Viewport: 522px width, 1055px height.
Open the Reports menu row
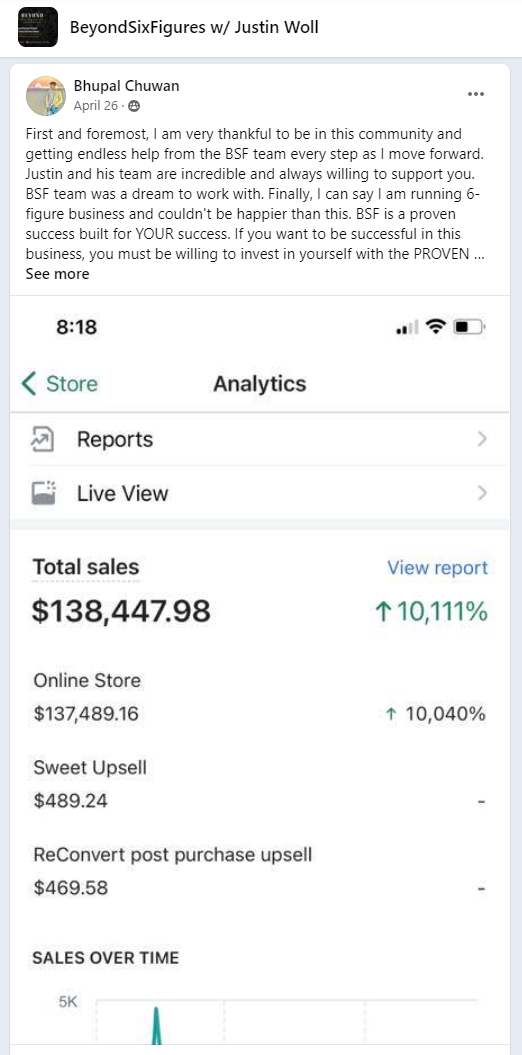tap(260, 439)
